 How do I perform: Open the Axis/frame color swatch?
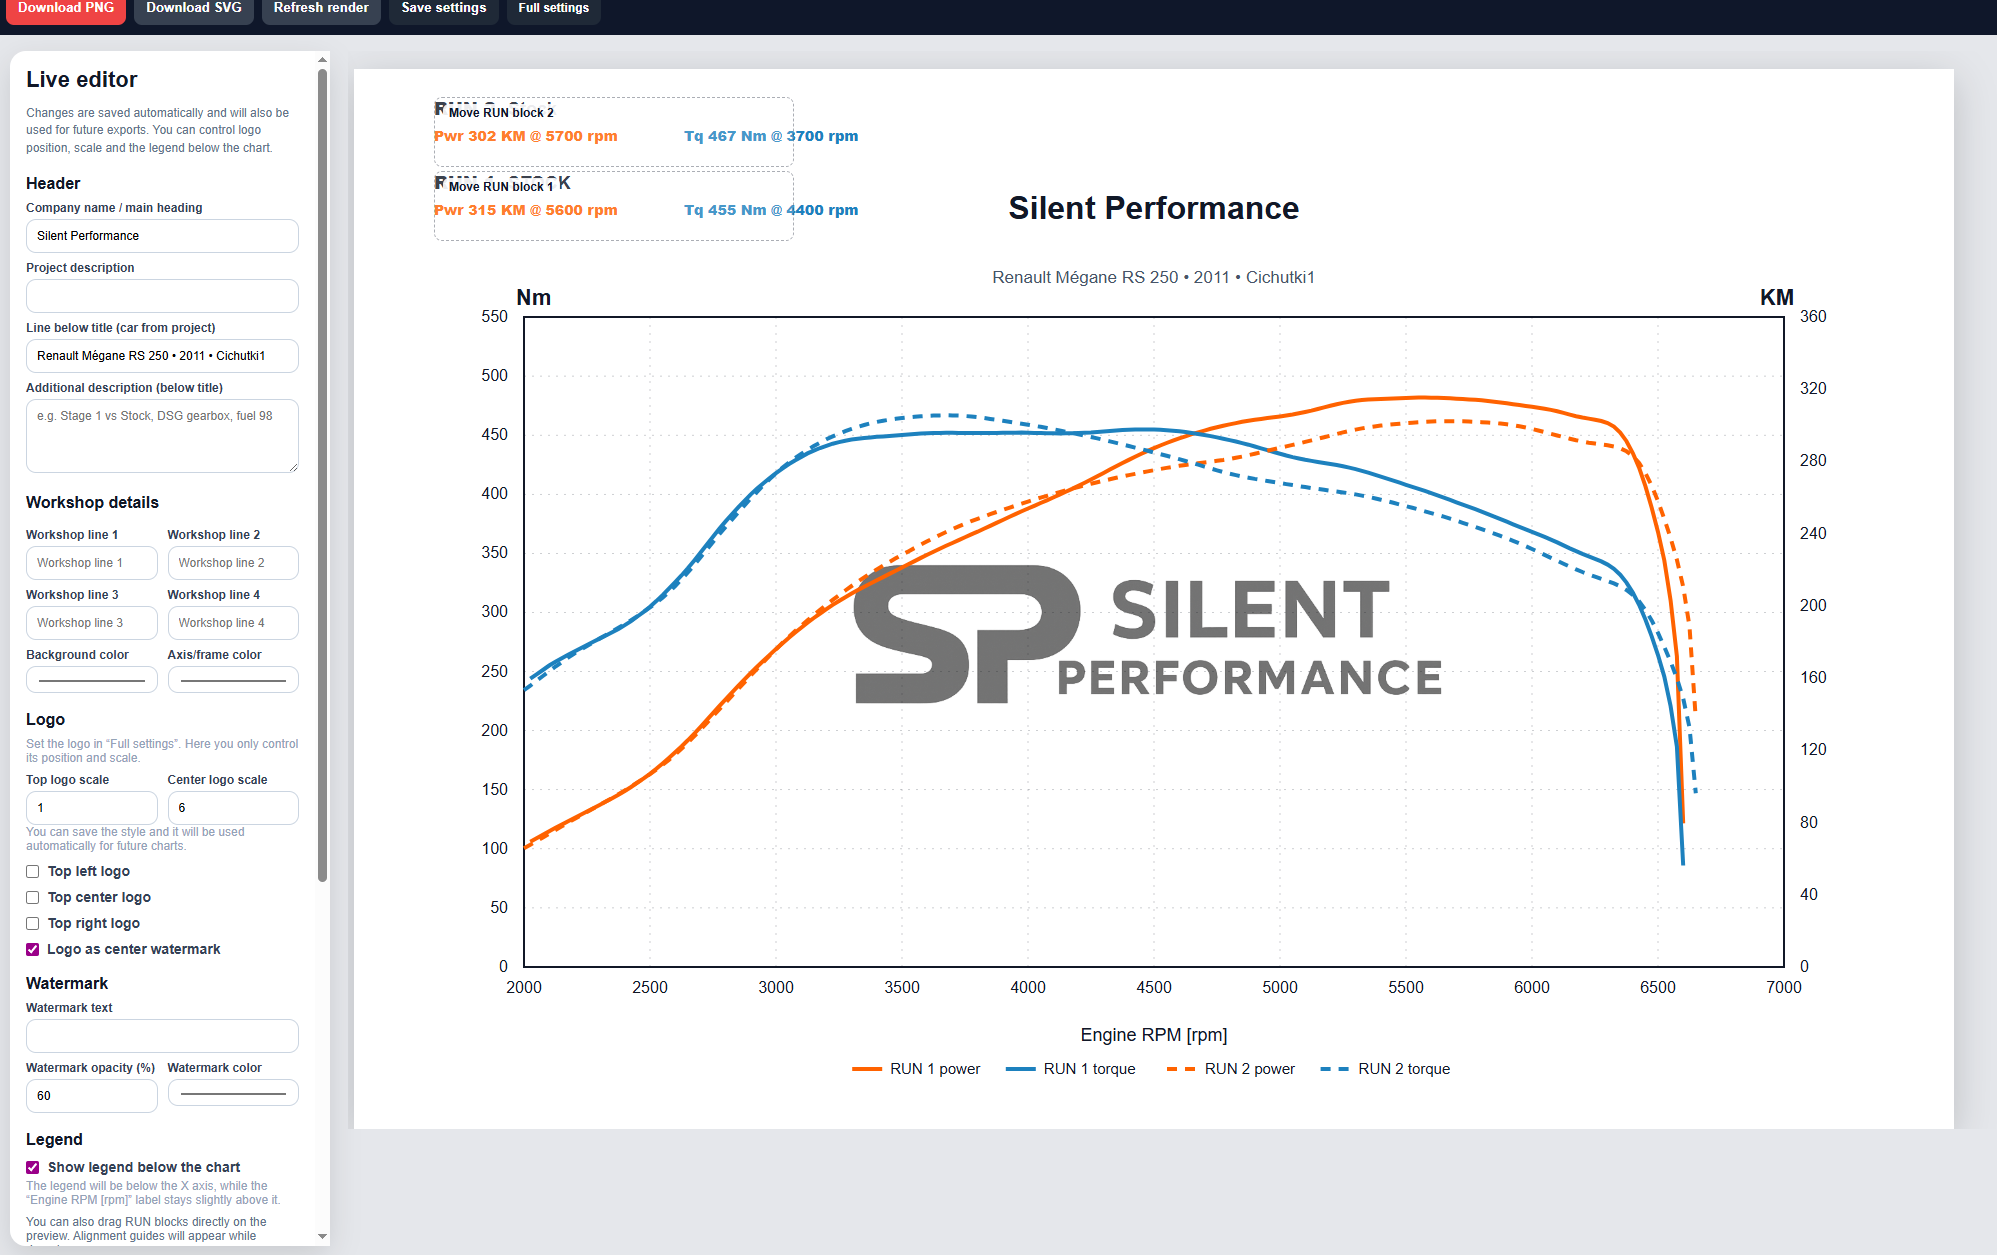233,681
